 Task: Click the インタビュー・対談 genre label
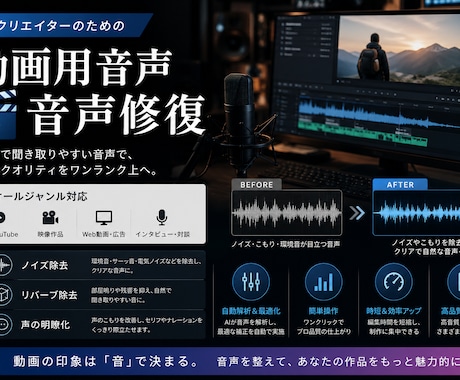[x=163, y=234]
